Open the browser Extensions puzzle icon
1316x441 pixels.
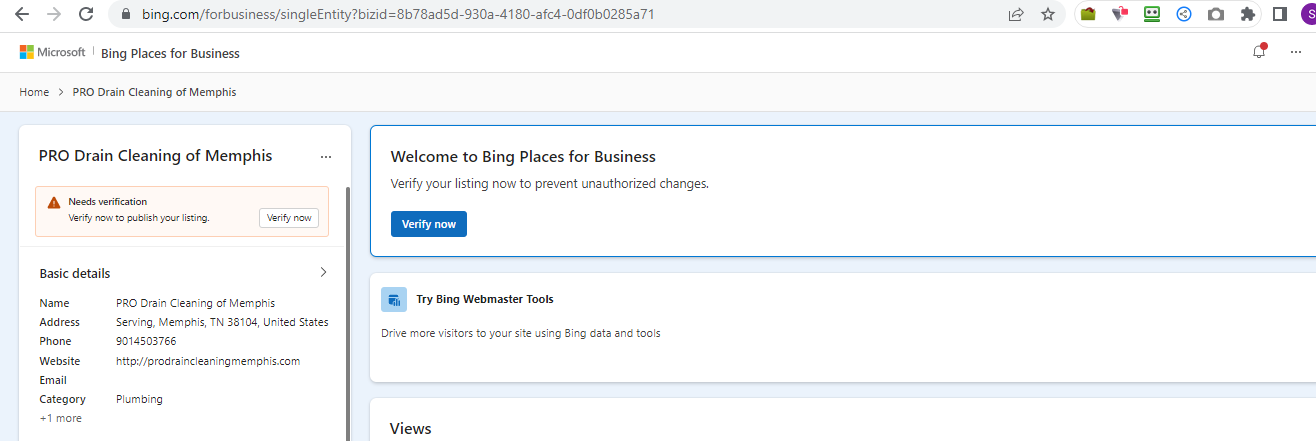click(1247, 15)
